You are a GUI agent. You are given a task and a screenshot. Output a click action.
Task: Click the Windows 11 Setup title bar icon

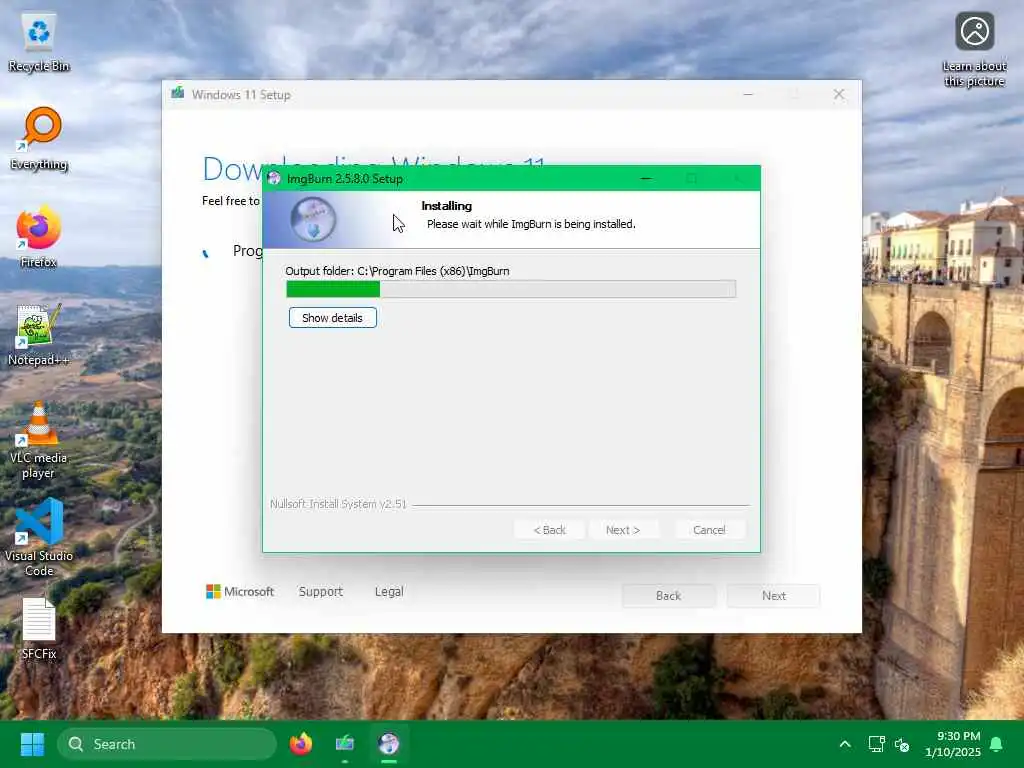click(178, 93)
